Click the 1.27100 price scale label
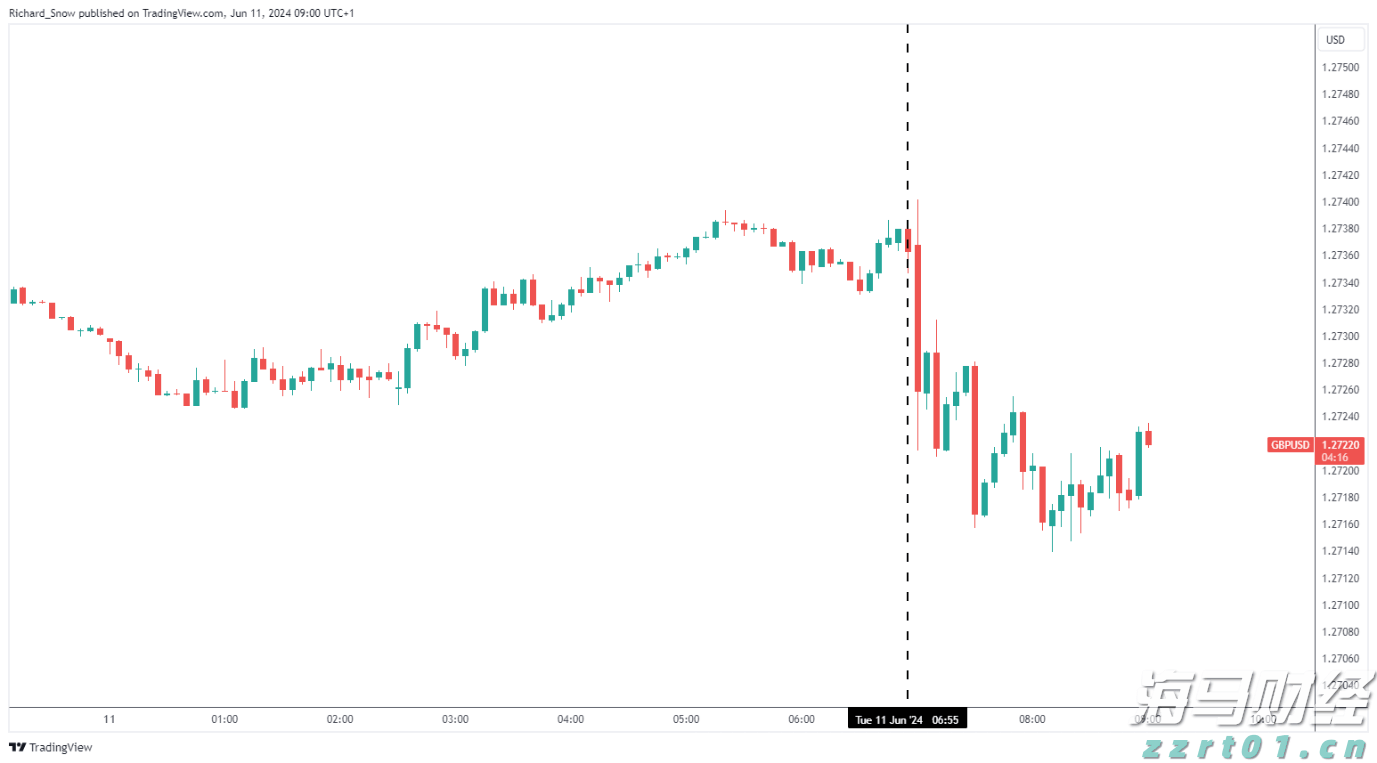Screen dimensions: 1377x763 tap(1340, 605)
